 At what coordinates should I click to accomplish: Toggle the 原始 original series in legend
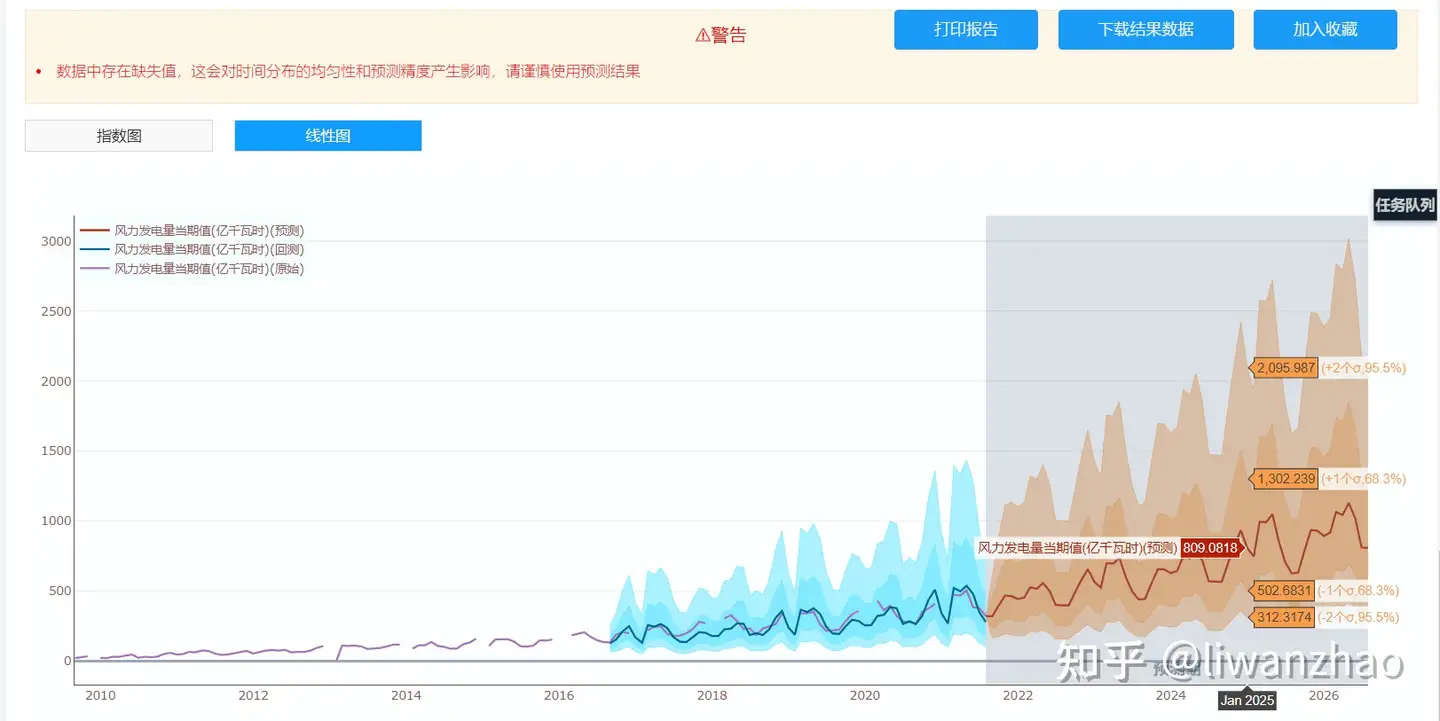point(208,269)
